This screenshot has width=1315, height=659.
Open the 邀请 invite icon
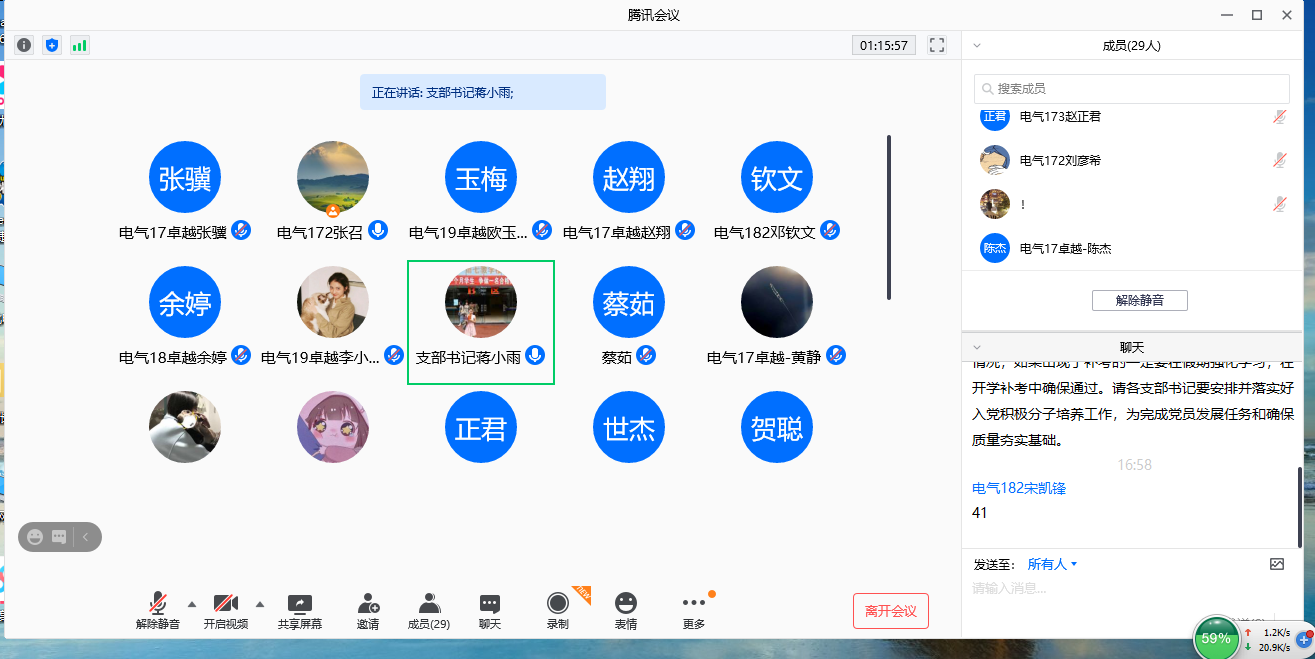click(367, 611)
